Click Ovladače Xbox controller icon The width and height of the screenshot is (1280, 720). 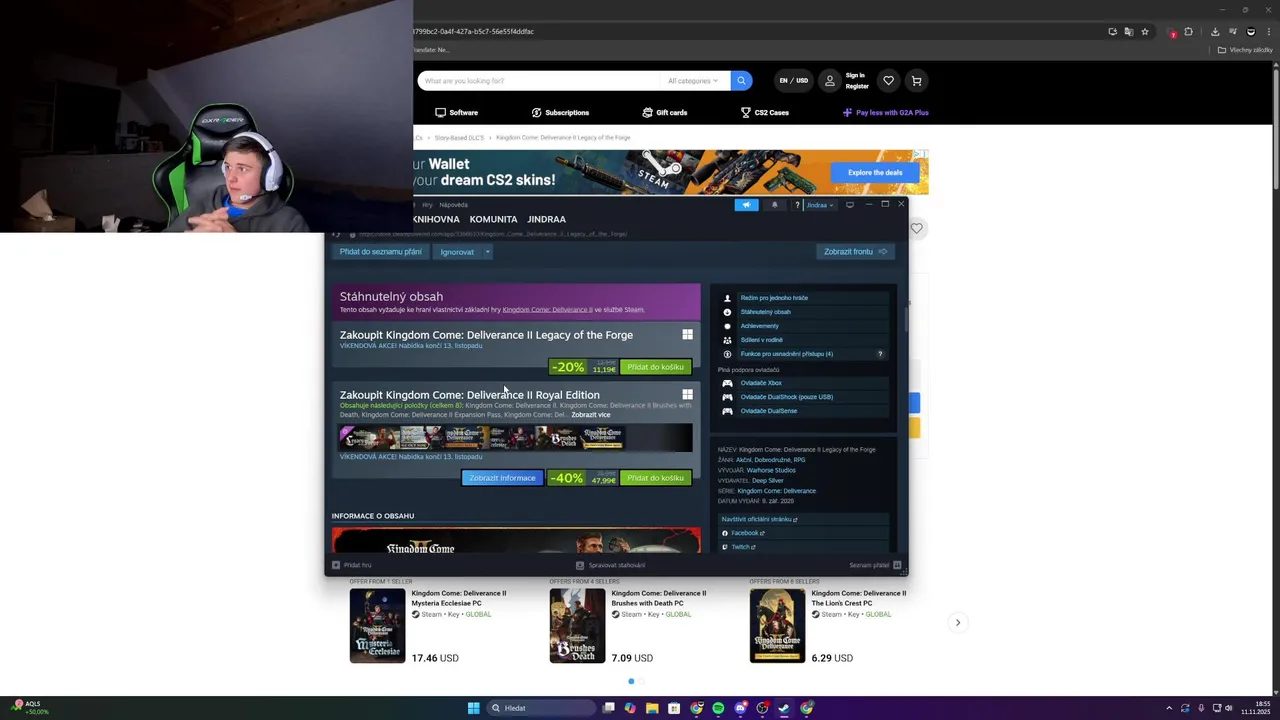[x=727, y=383]
